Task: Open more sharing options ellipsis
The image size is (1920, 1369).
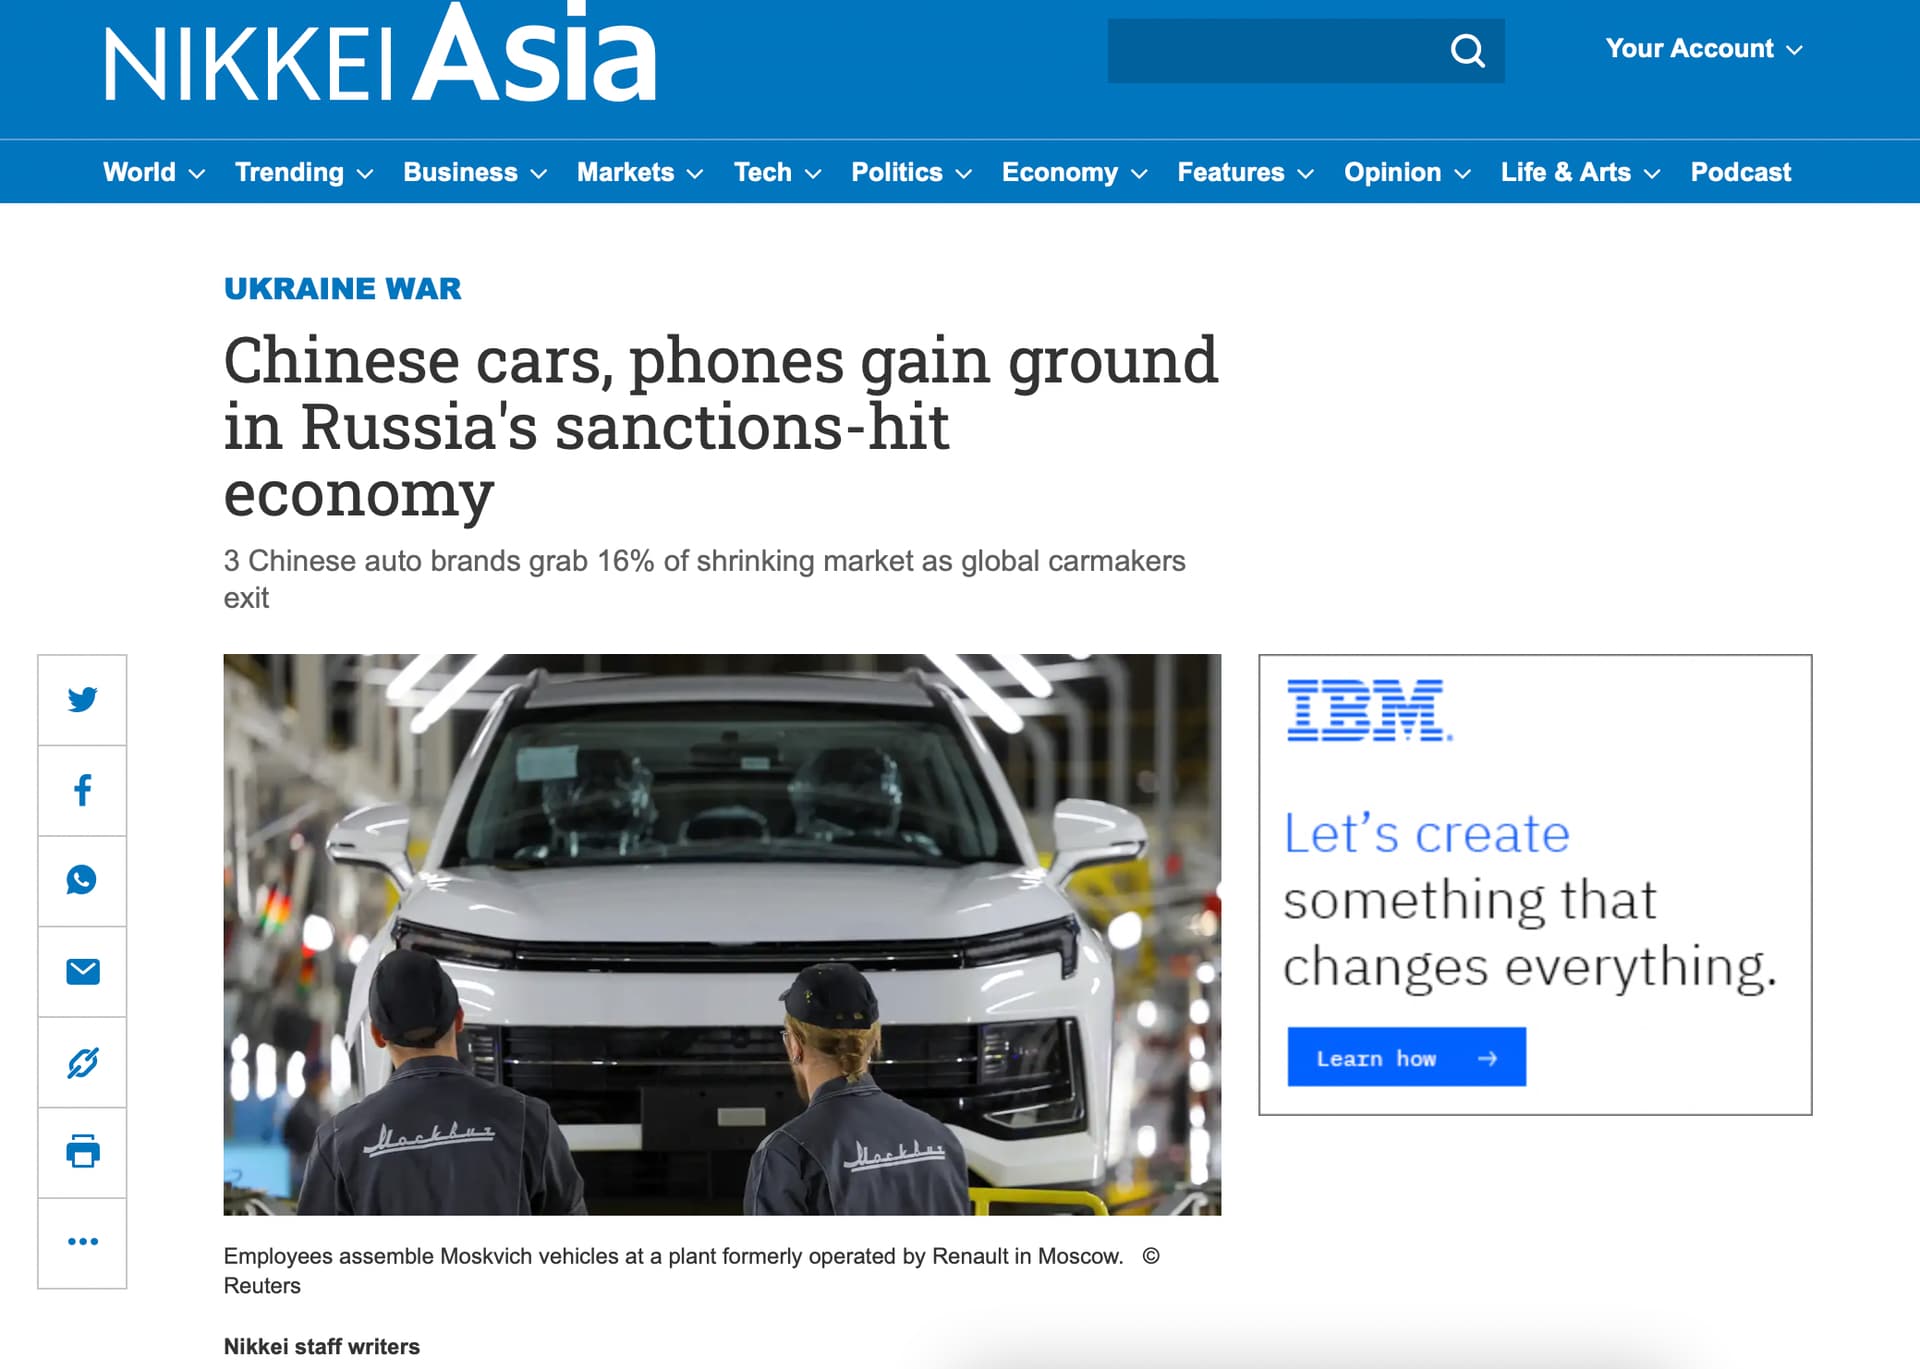Action: 82,1242
